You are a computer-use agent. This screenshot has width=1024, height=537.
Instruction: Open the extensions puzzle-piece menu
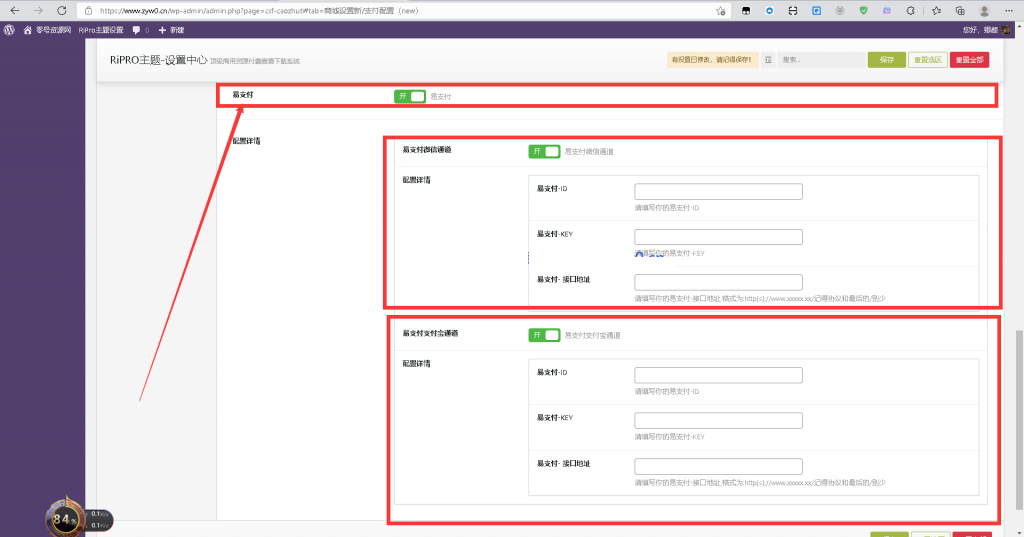pos(910,10)
